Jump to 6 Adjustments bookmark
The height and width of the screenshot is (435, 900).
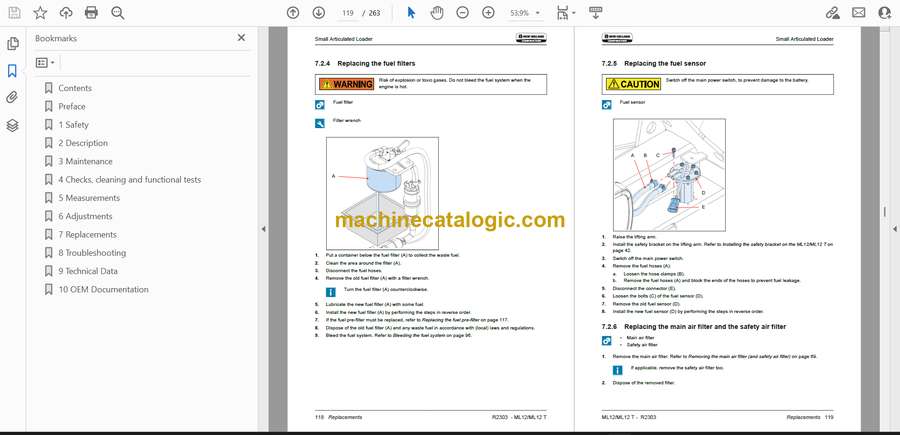pyautogui.click(x=85, y=216)
